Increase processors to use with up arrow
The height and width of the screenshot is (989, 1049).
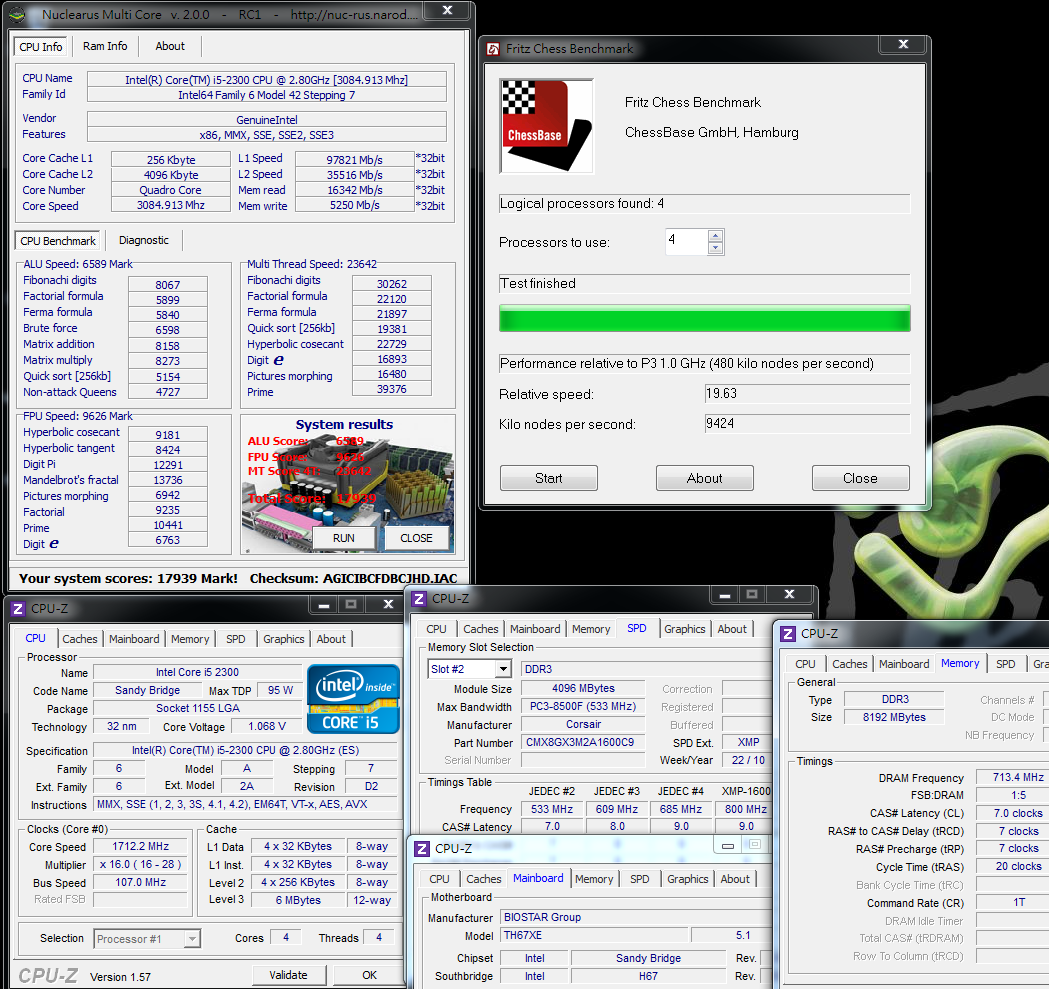point(715,236)
